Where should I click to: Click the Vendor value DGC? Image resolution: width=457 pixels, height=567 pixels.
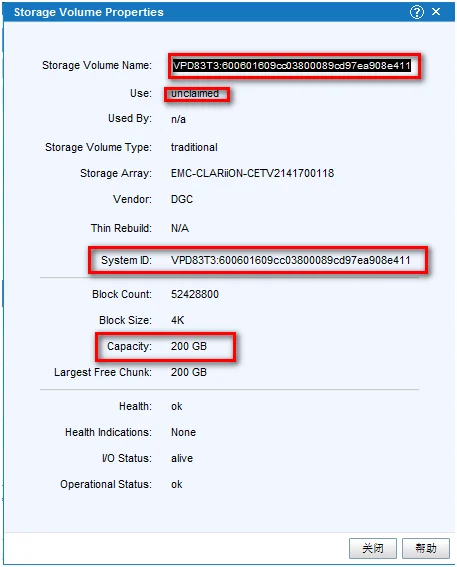tap(181, 199)
